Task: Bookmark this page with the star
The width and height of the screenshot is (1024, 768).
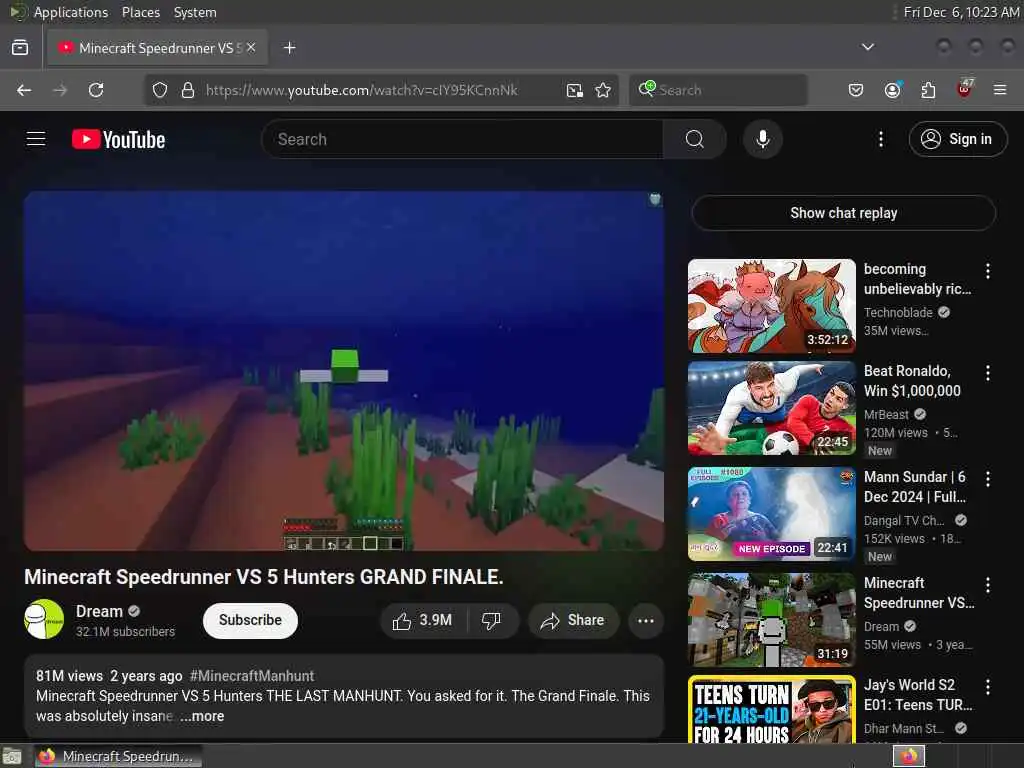Action: coord(603,90)
